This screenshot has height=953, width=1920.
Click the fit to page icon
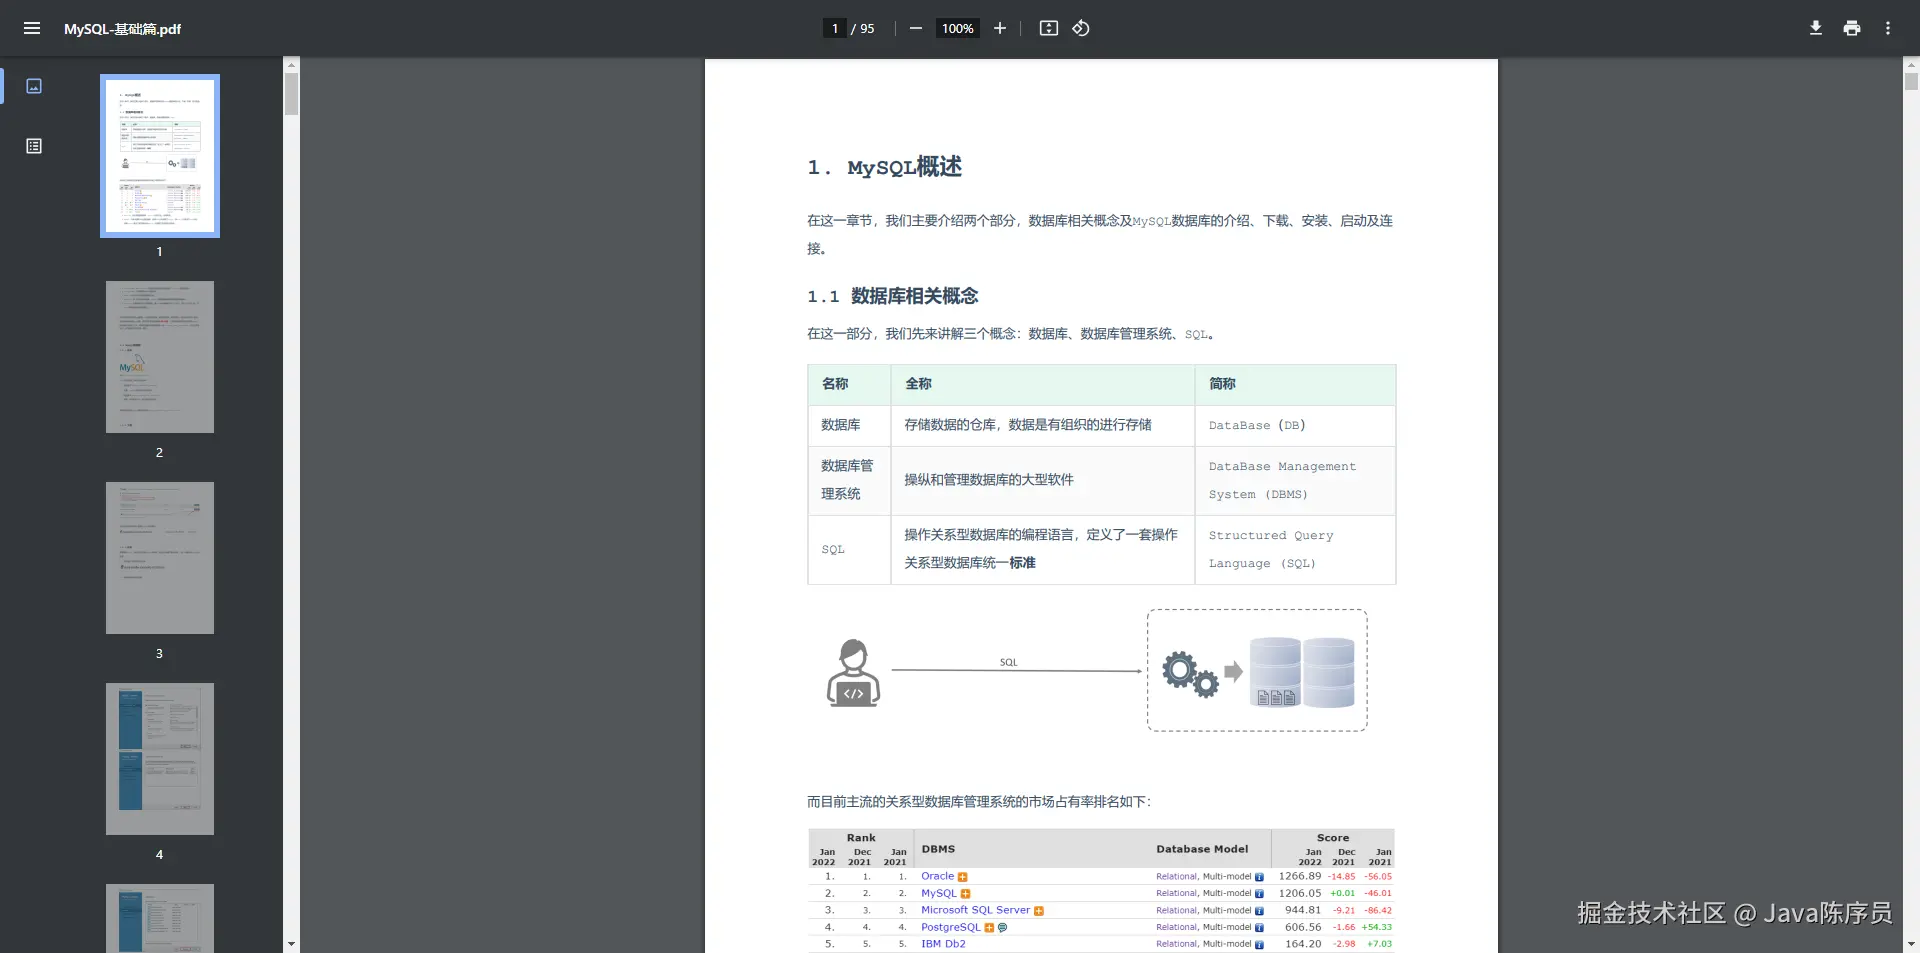pyautogui.click(x=1048, y=28)
